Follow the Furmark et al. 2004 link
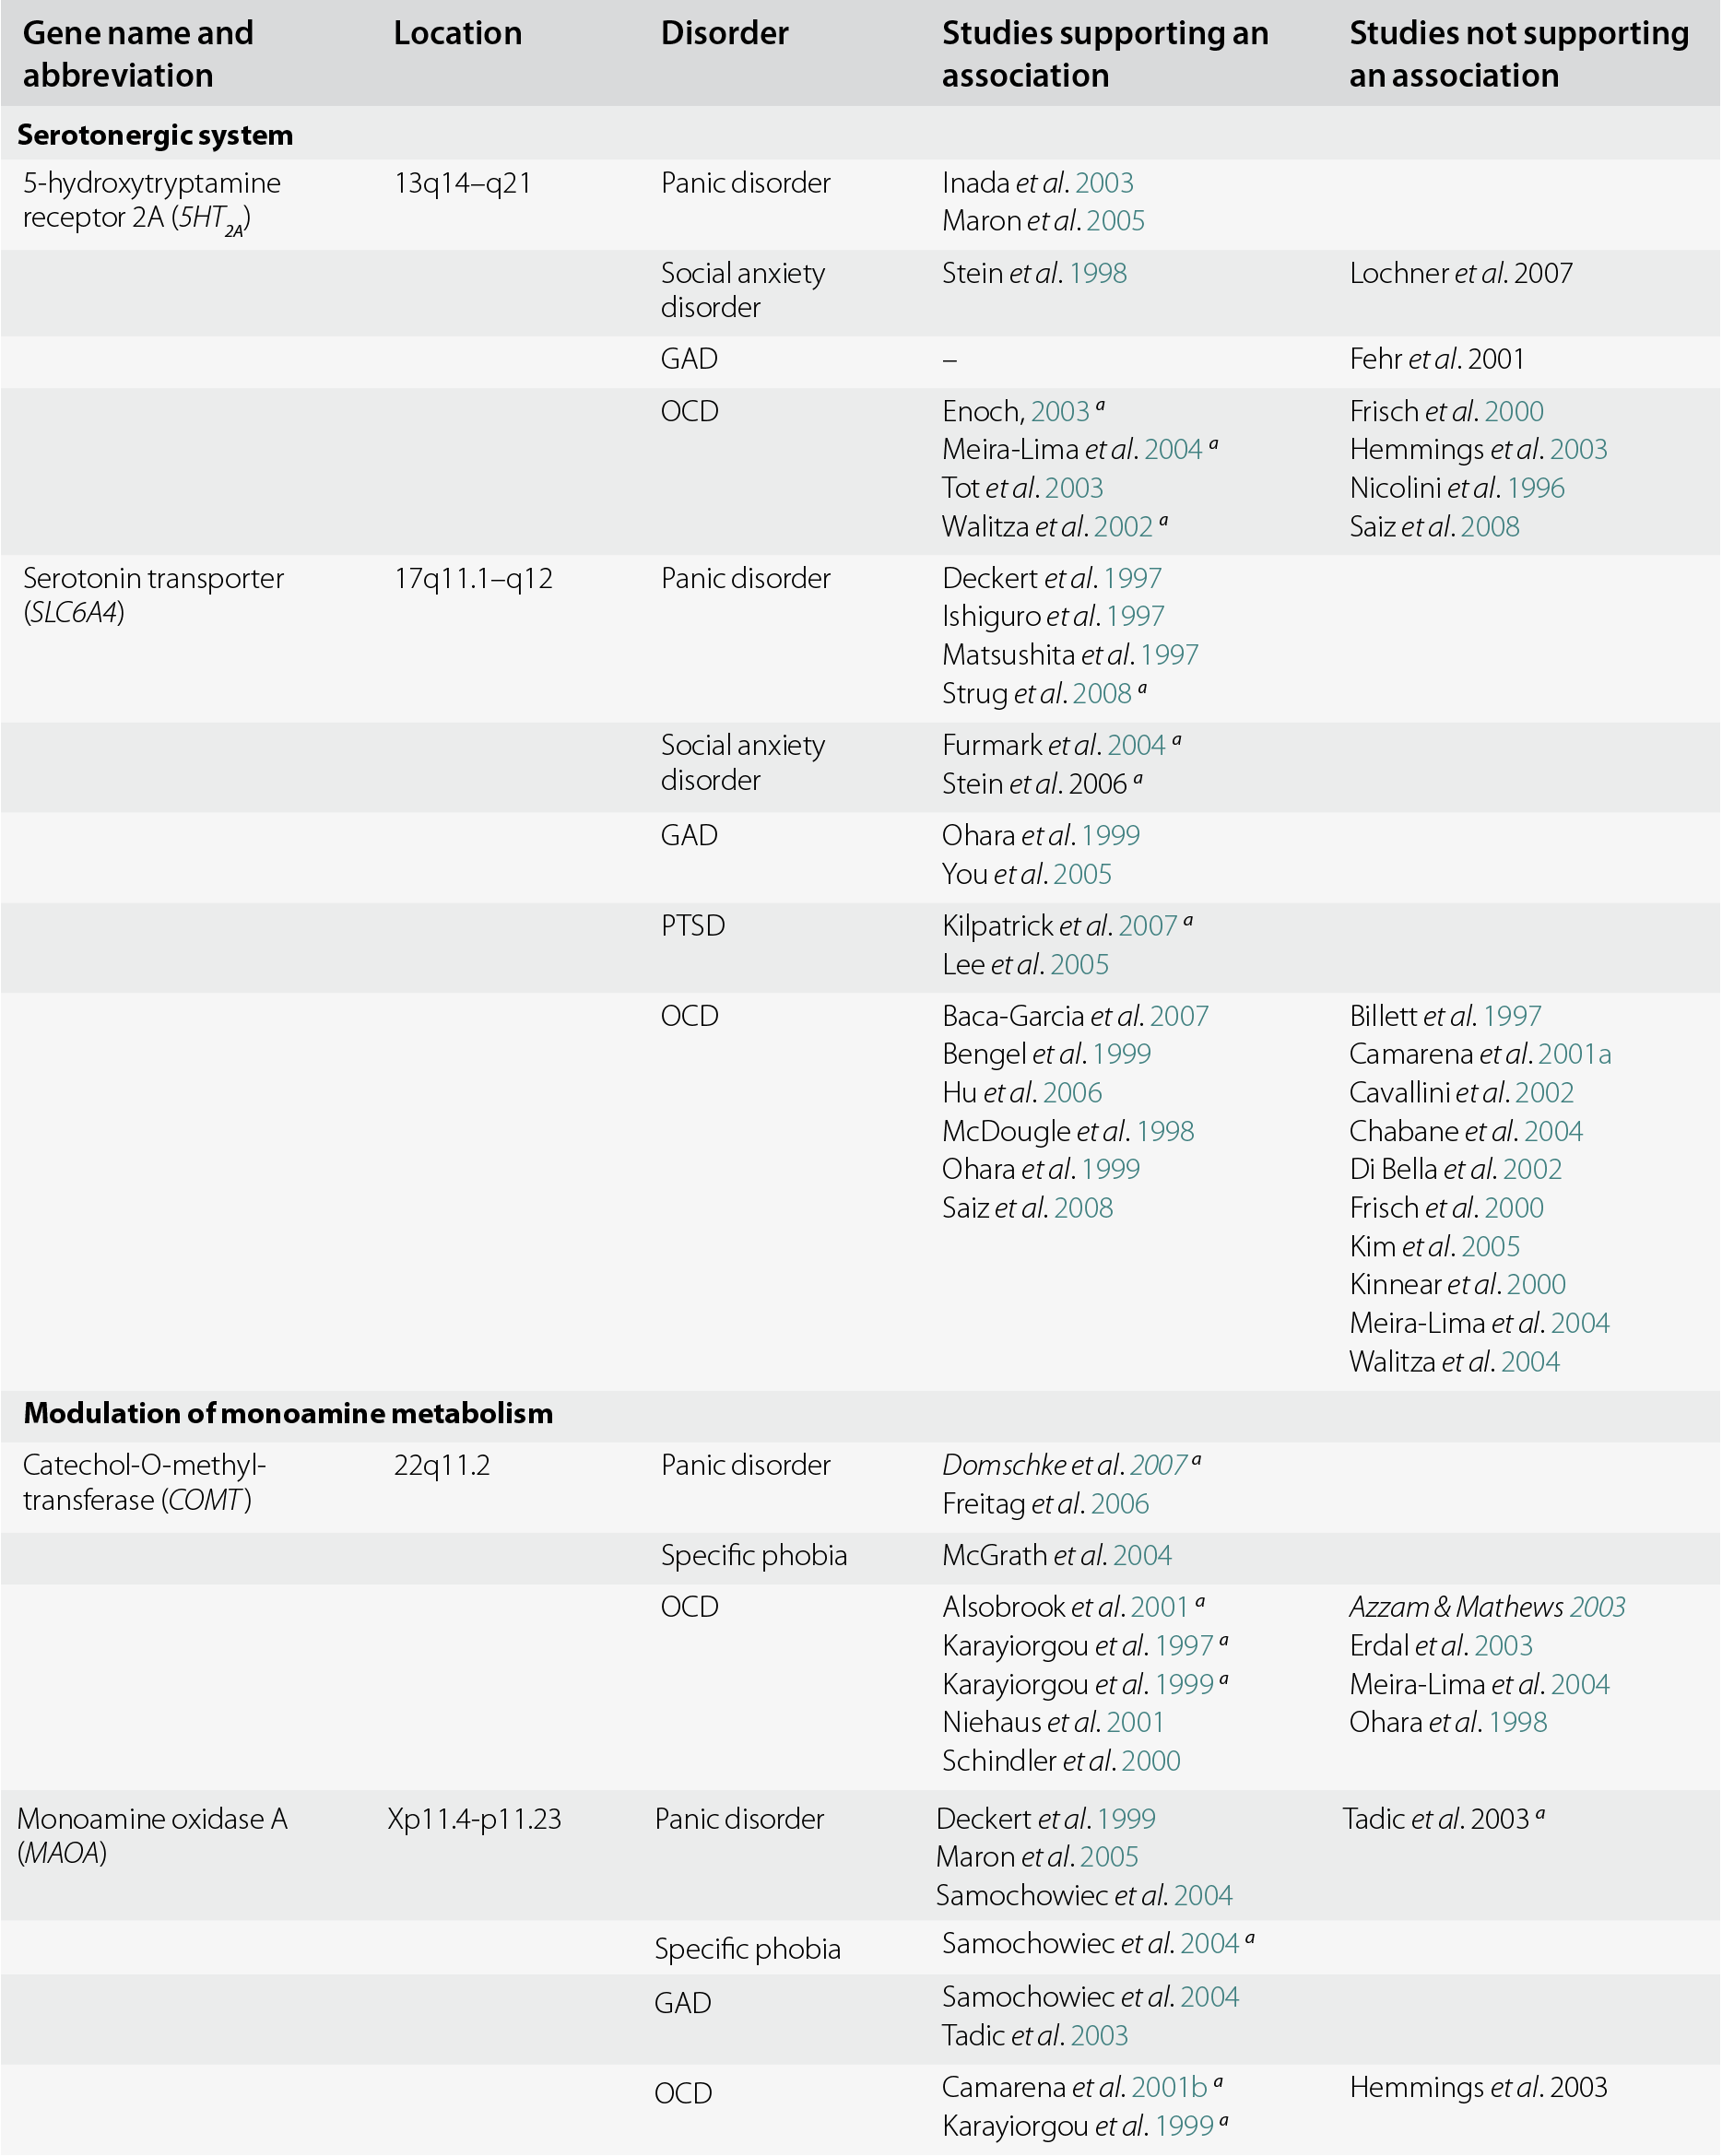Image resolution: width=1722 pixels, height=2156 pixels. 1136,746
